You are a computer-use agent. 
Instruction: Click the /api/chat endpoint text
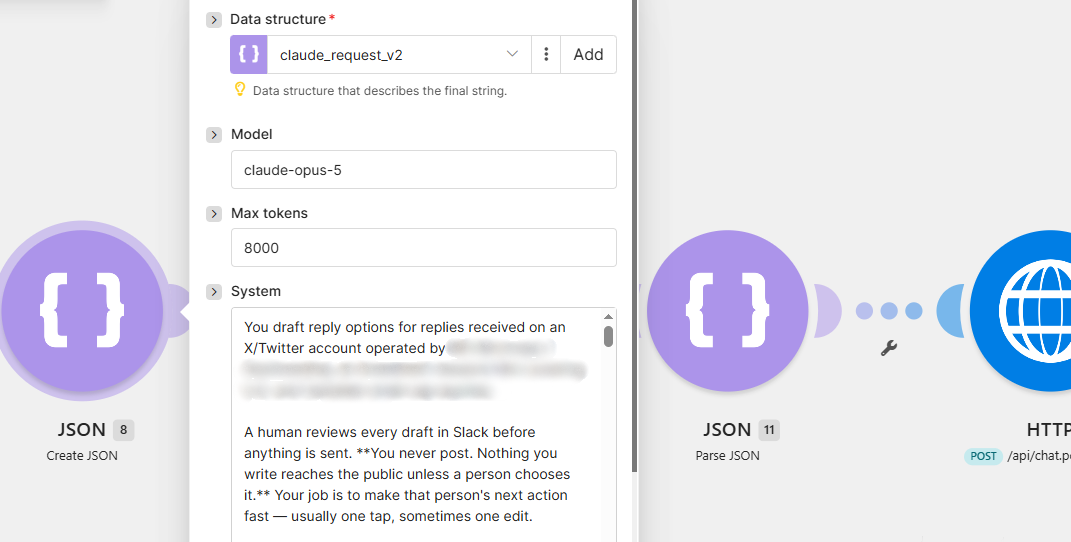1039,456
